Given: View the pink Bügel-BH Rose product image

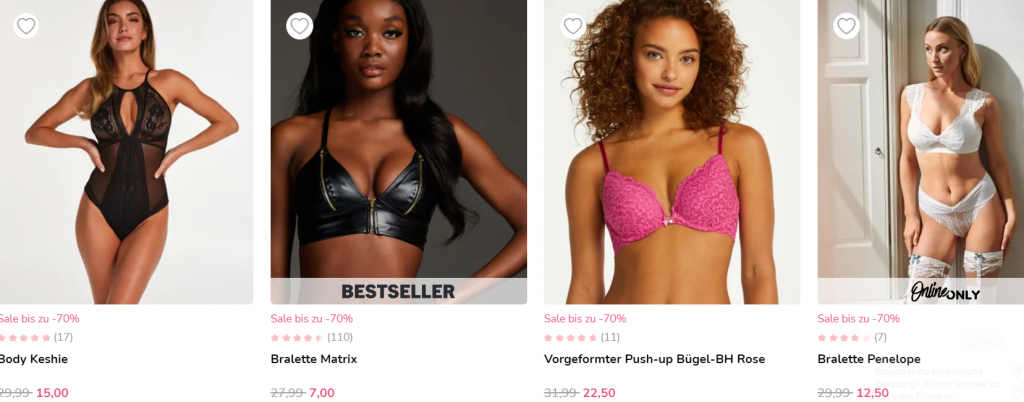Looking at the screenshot, I should tap(672, 151).
